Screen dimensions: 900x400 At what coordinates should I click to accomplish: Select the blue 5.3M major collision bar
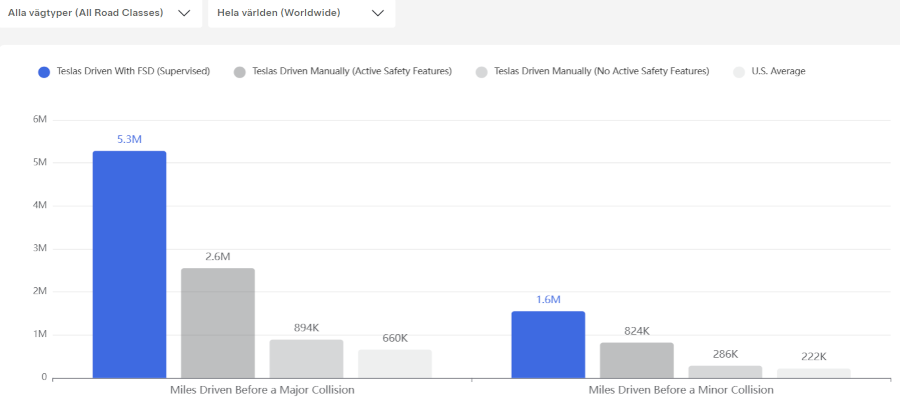pos(129,265)
